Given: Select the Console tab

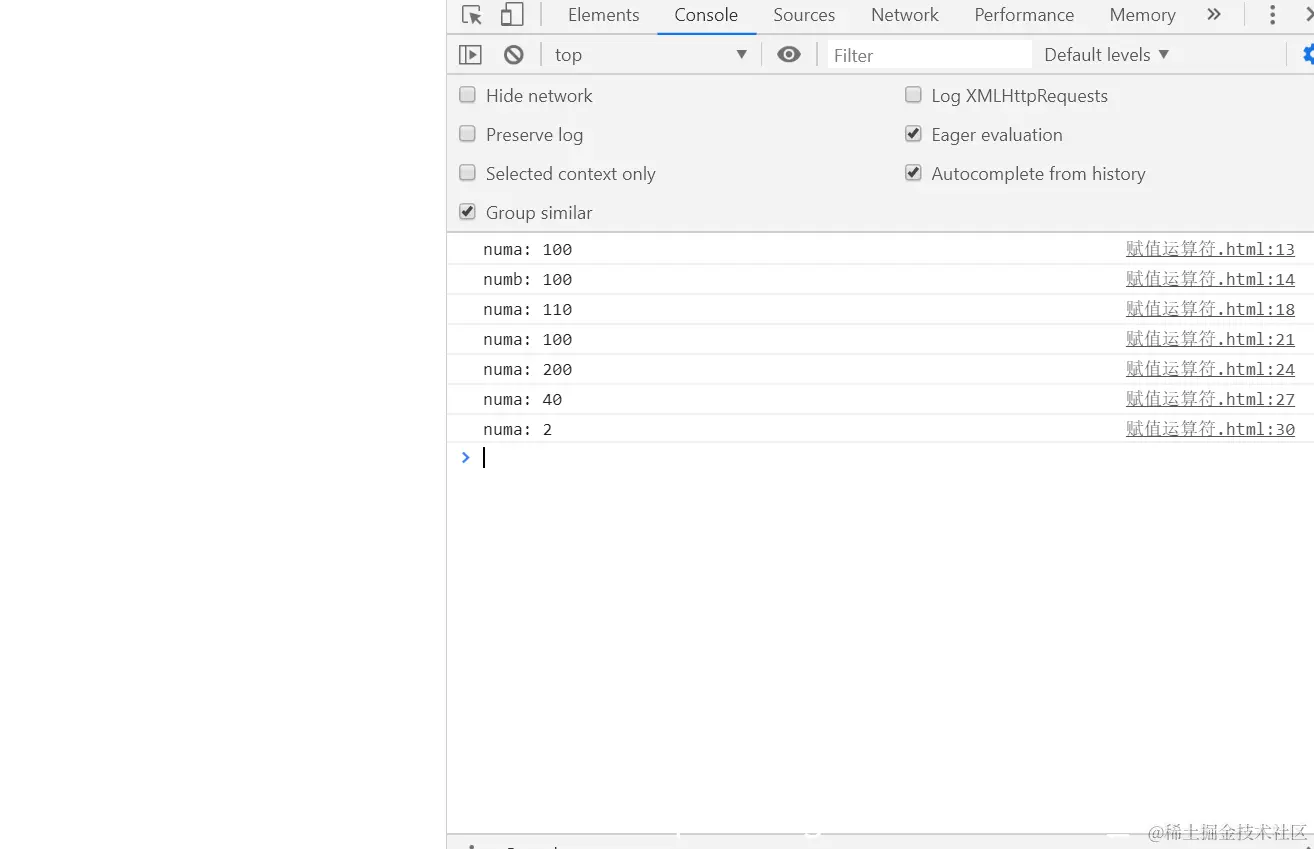Looking at the screenshot, I should tap(706, 15).
